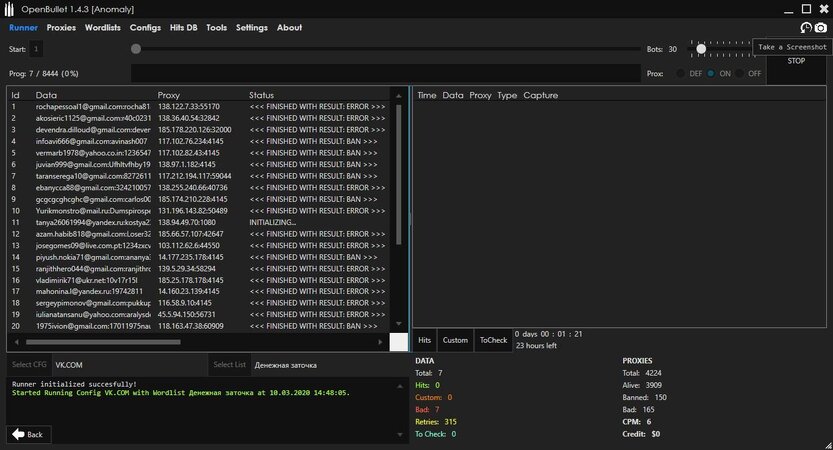This screenshot has height=450, width=833.
Task: Click the vertical scrollbar thumb of results list
Action: 398,175
